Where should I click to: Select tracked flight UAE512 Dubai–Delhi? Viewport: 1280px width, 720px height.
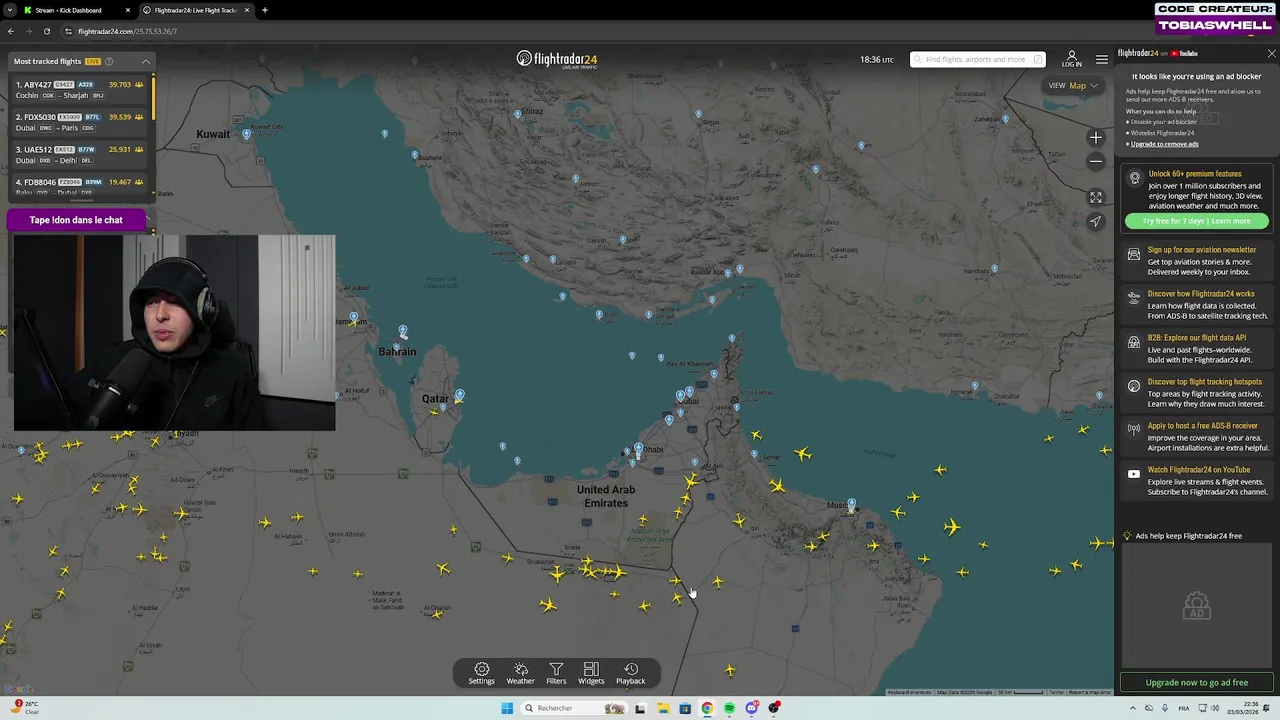pos(79,155)
